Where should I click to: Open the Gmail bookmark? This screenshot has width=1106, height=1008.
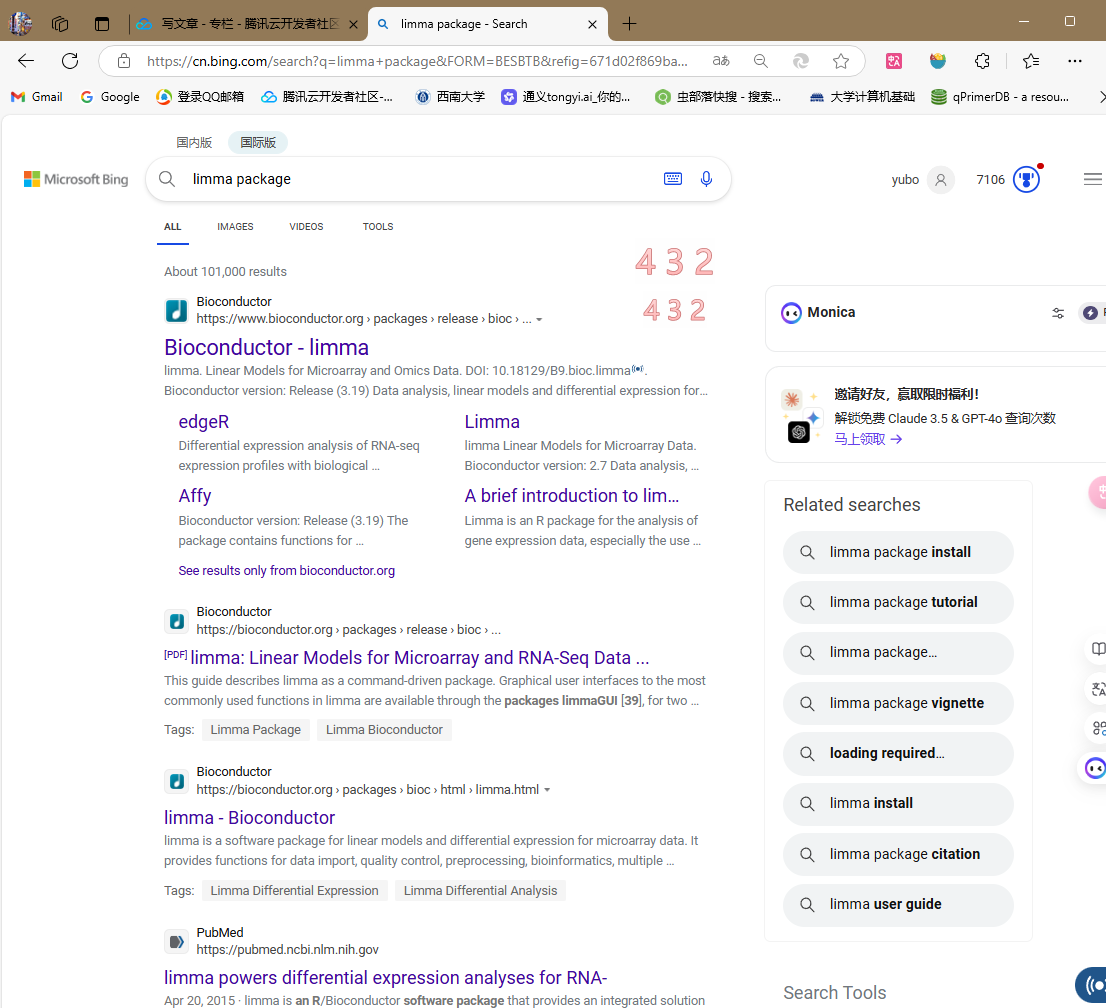pyautogui.click(x=37, y=97)
